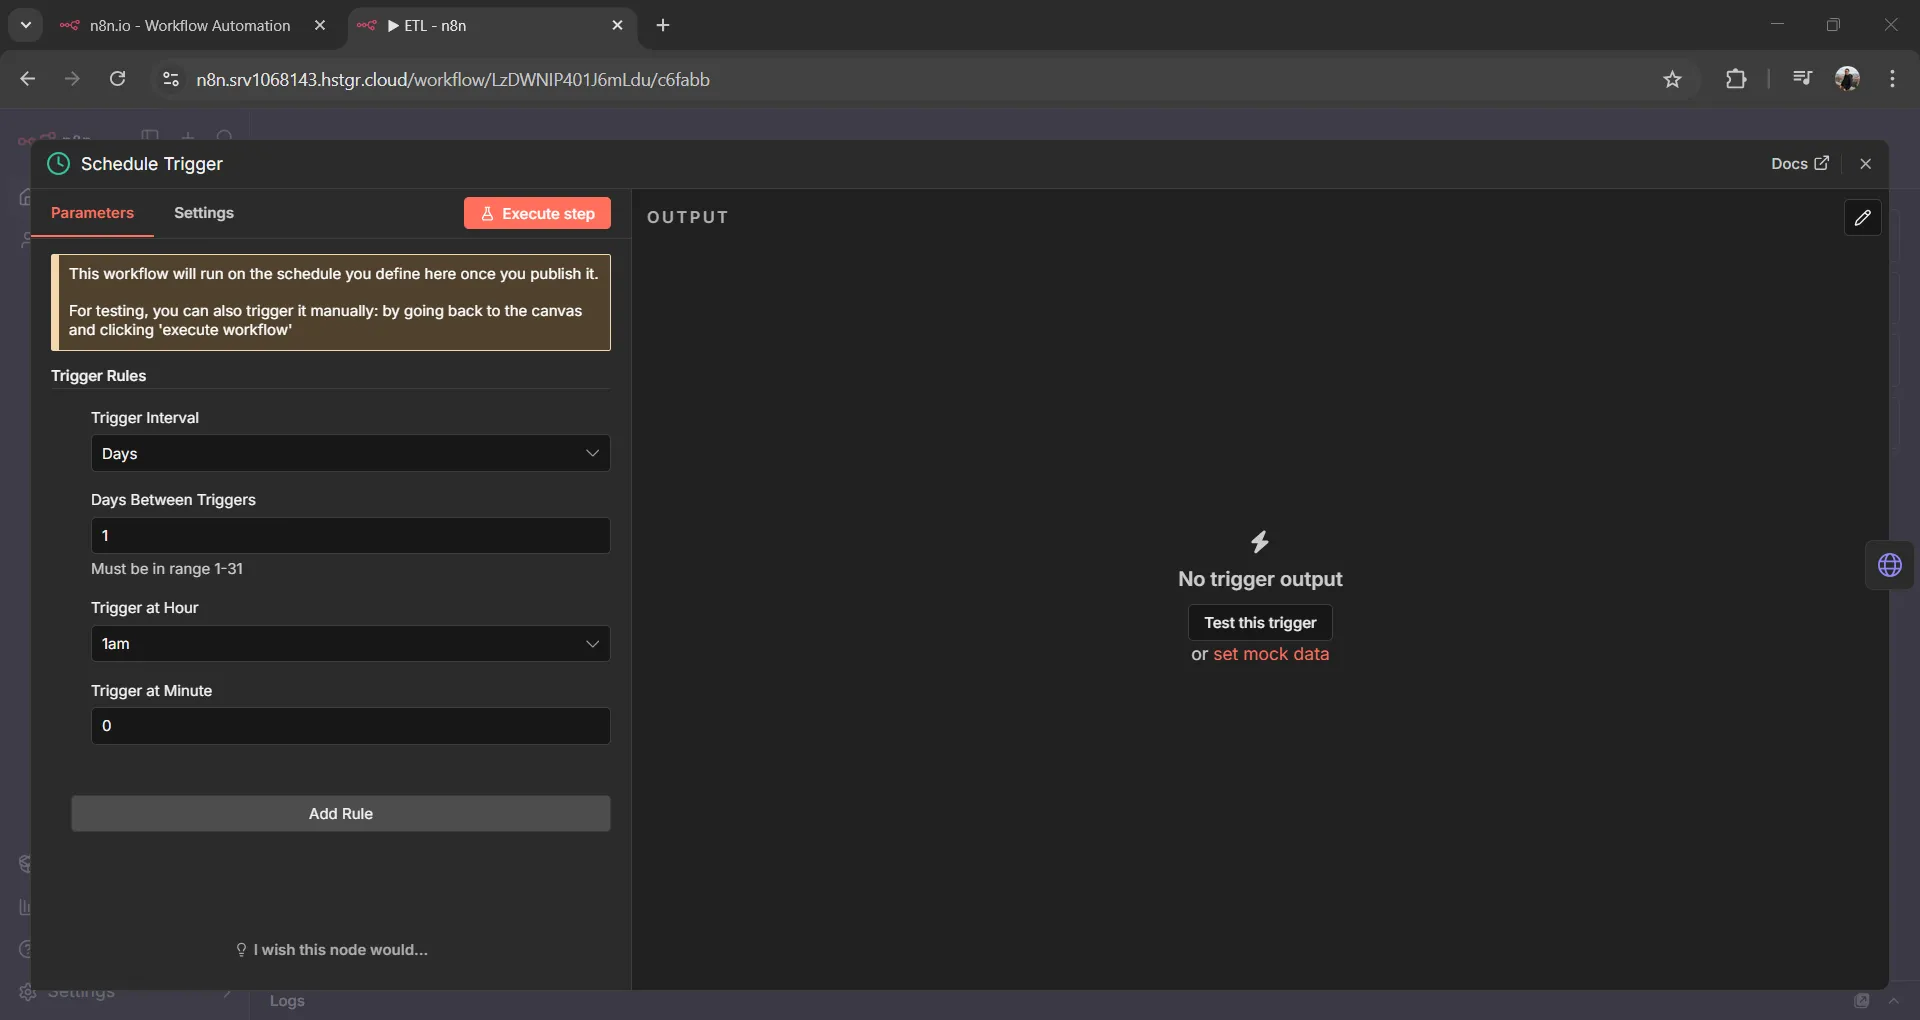The image size is (1920, 1020).
Task: Select the Parameters tab
Action: [92, 213]
